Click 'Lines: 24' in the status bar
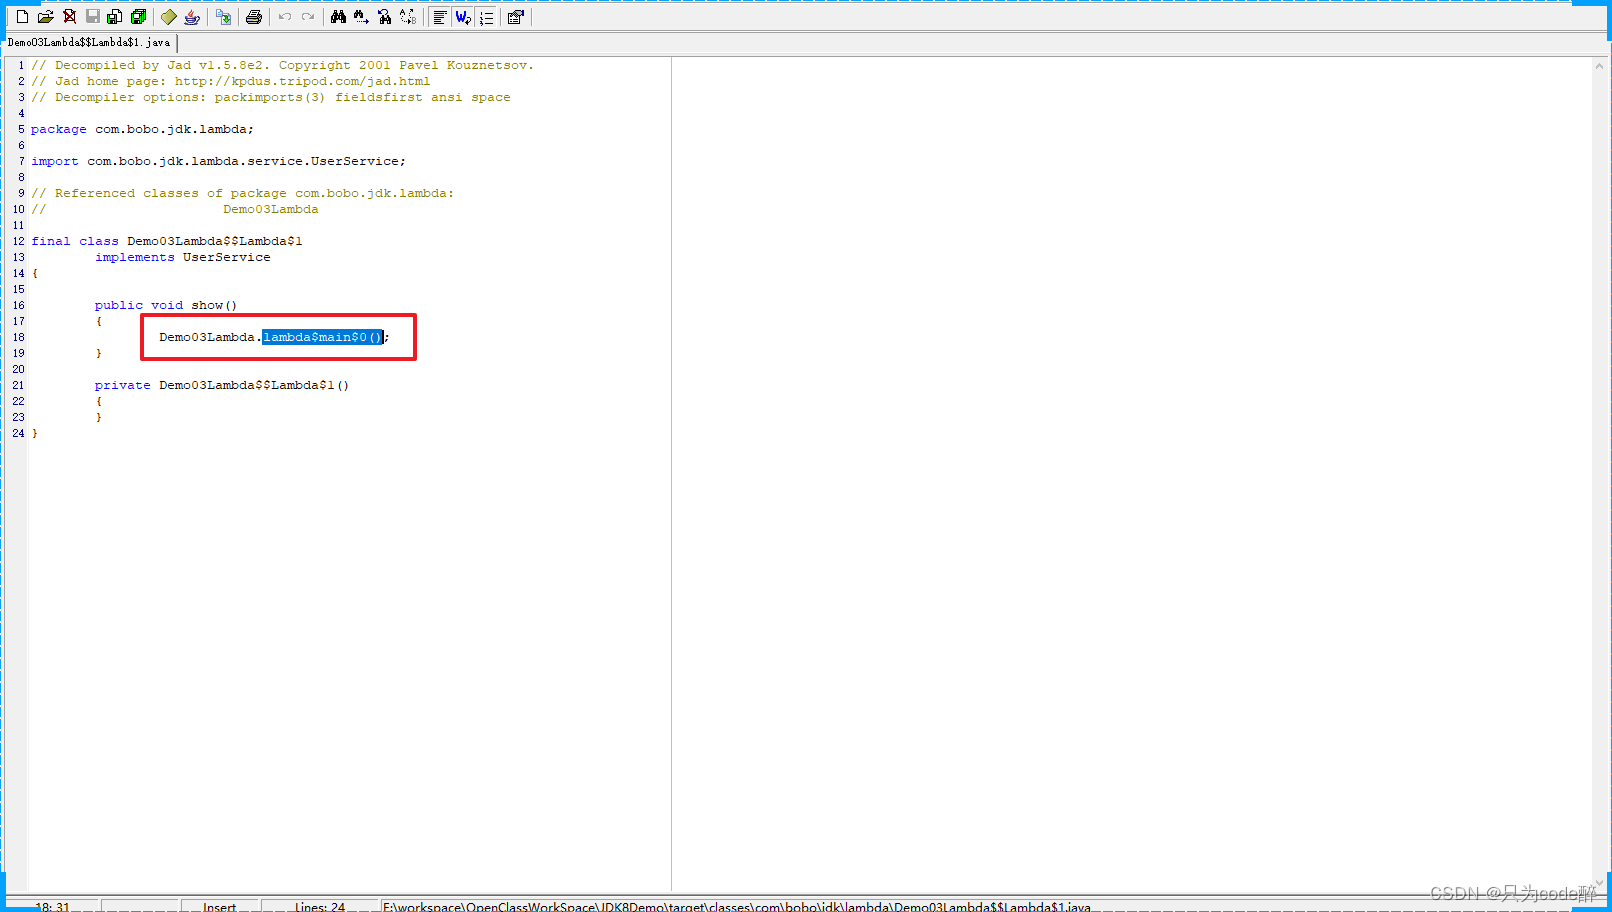 pos(320,906)
